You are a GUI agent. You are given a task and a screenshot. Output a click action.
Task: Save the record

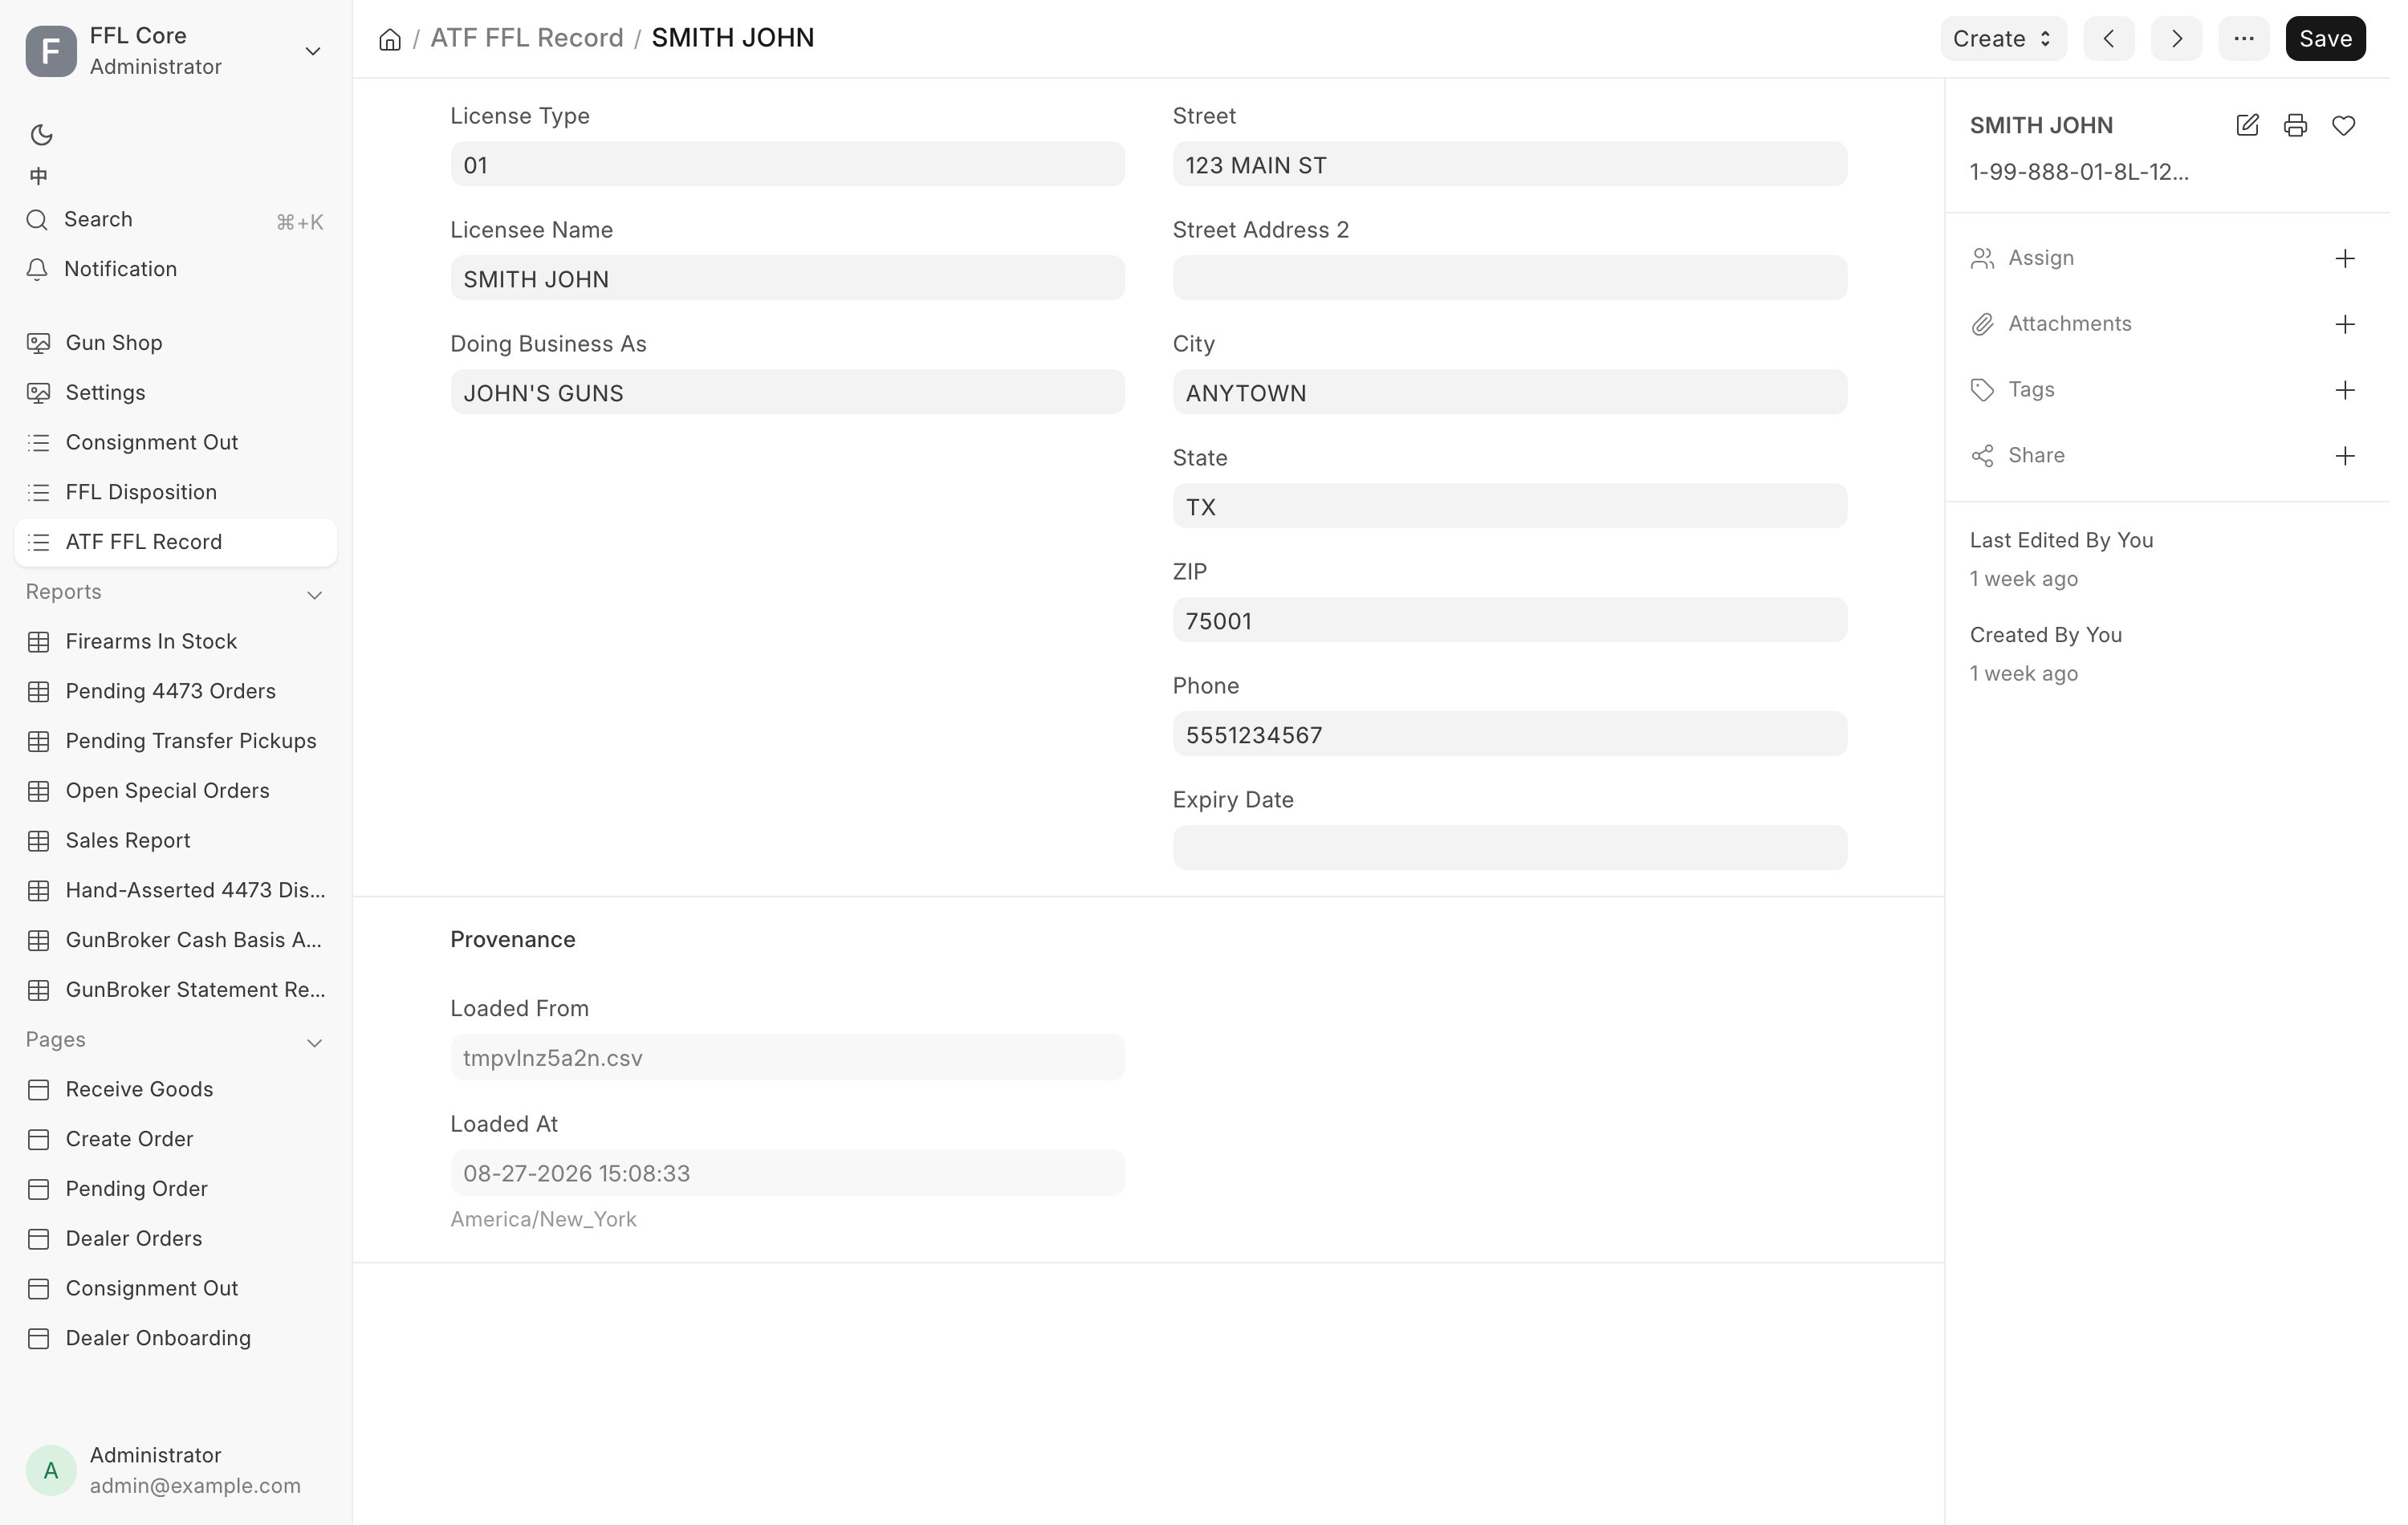point(2325,39)
